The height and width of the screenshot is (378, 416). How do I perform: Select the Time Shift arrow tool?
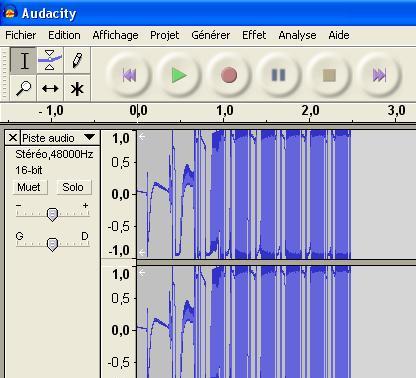pos(50,88)
